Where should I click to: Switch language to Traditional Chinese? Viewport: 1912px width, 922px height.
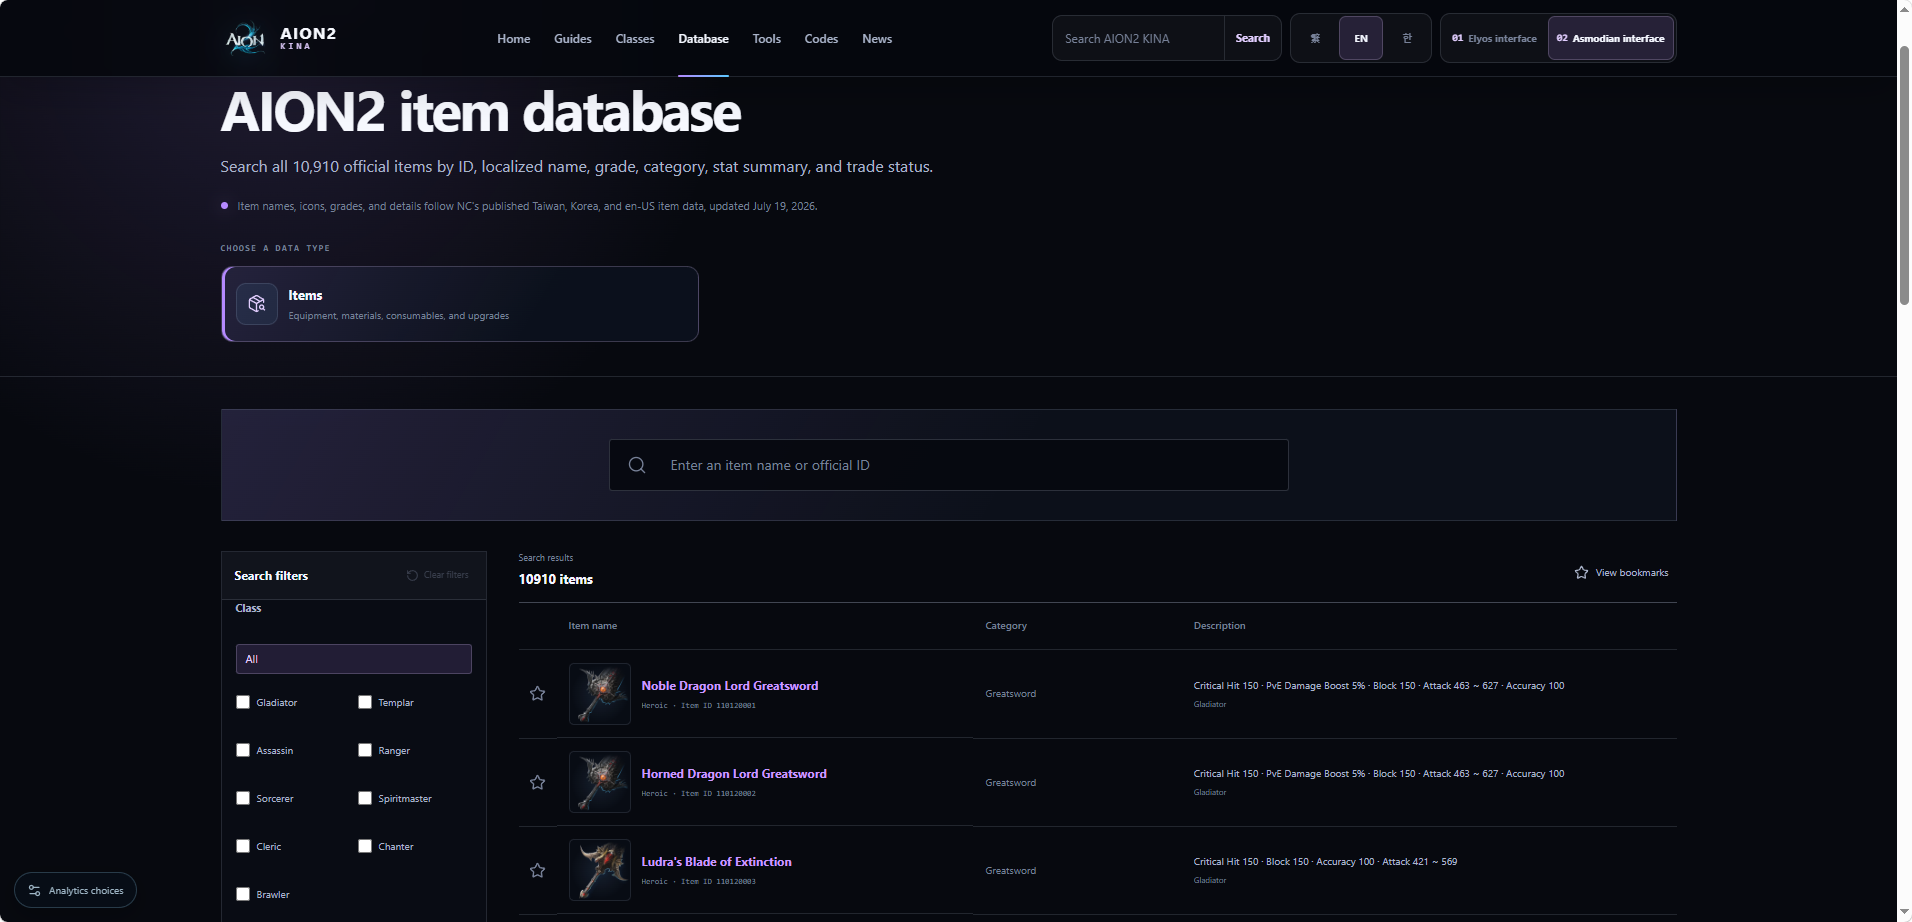(1315, 38)
